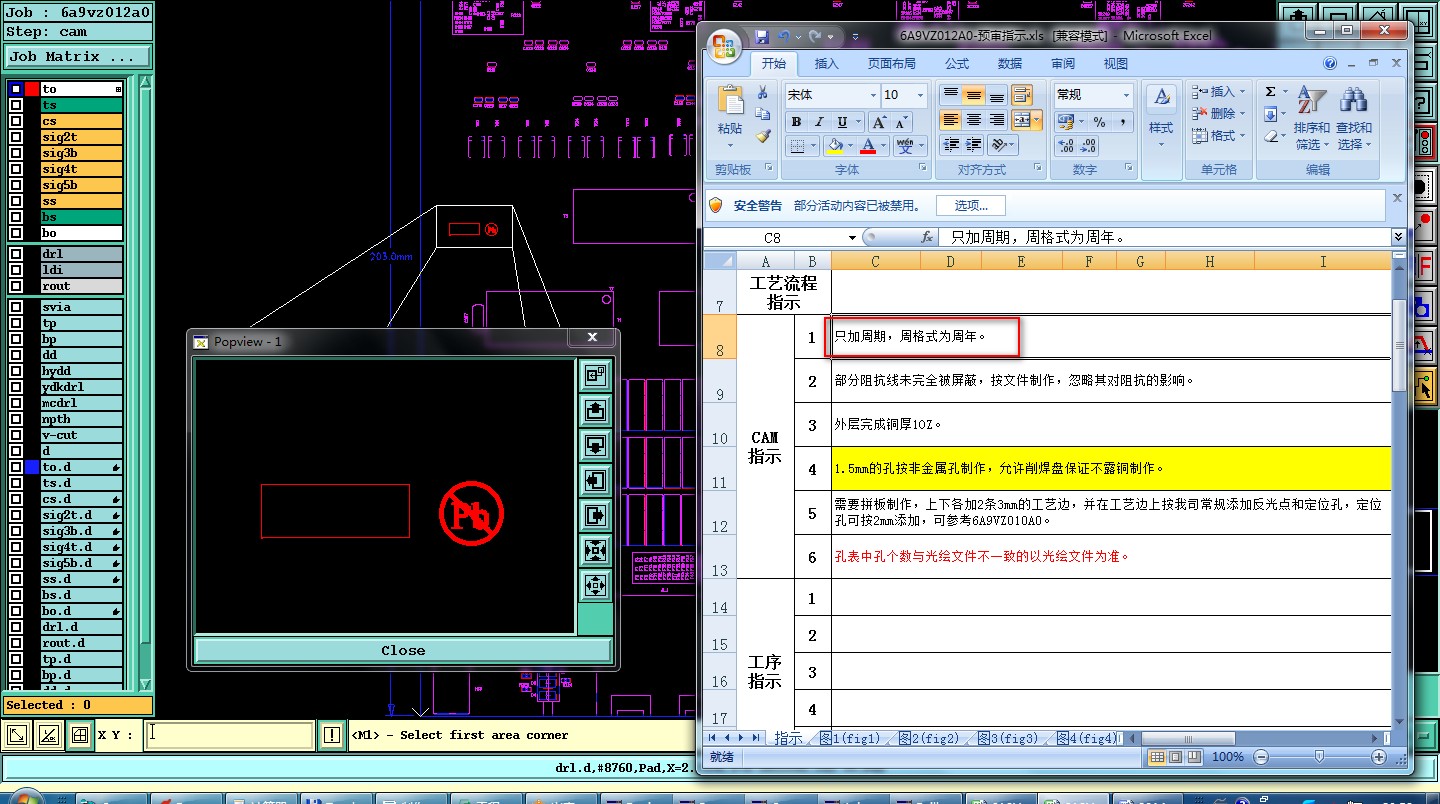Image resolution: width=1440 pixels, height=804 pixels.
Task: Copy the selected cells in Excel
Action: point(763,114)
